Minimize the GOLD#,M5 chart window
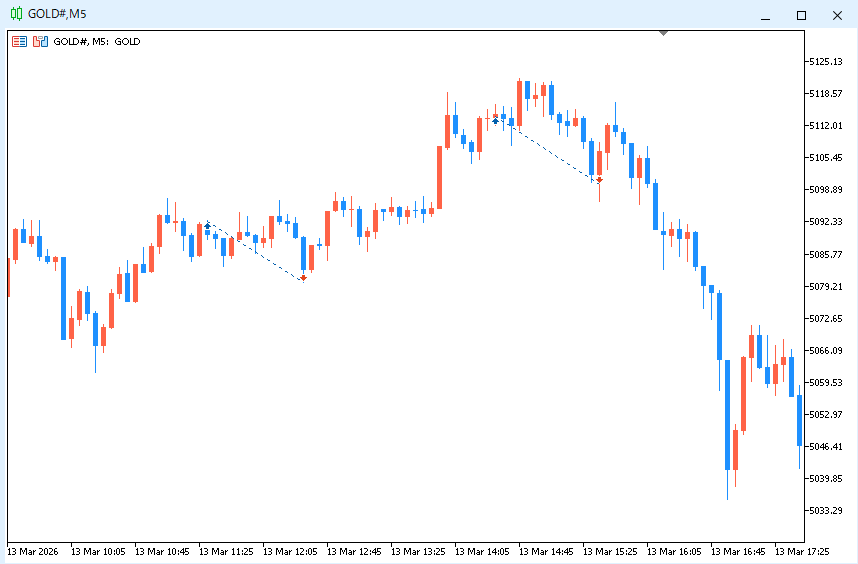Screen dimensions: 858x564 pos(765,14)
